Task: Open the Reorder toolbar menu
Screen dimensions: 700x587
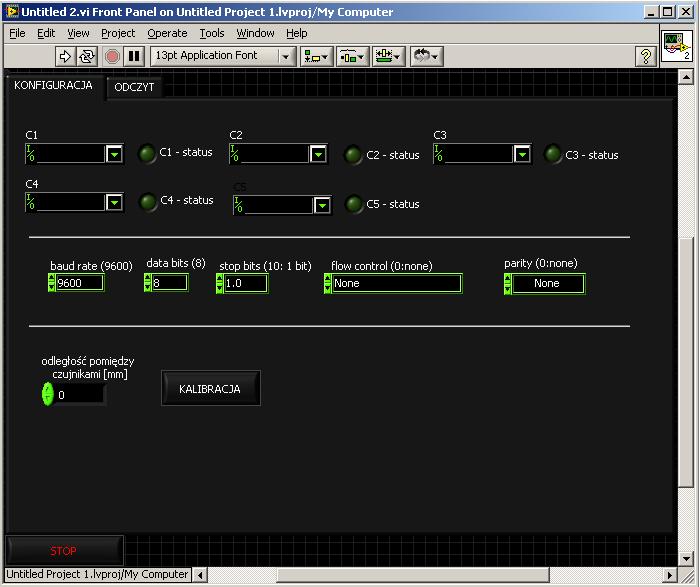Action: [426, 56]
